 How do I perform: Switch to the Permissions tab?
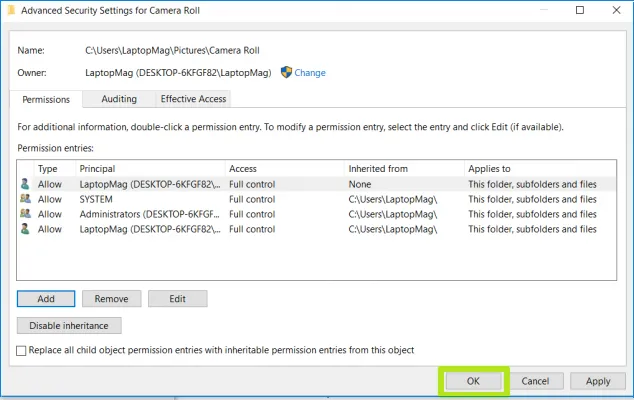[46, 99]
